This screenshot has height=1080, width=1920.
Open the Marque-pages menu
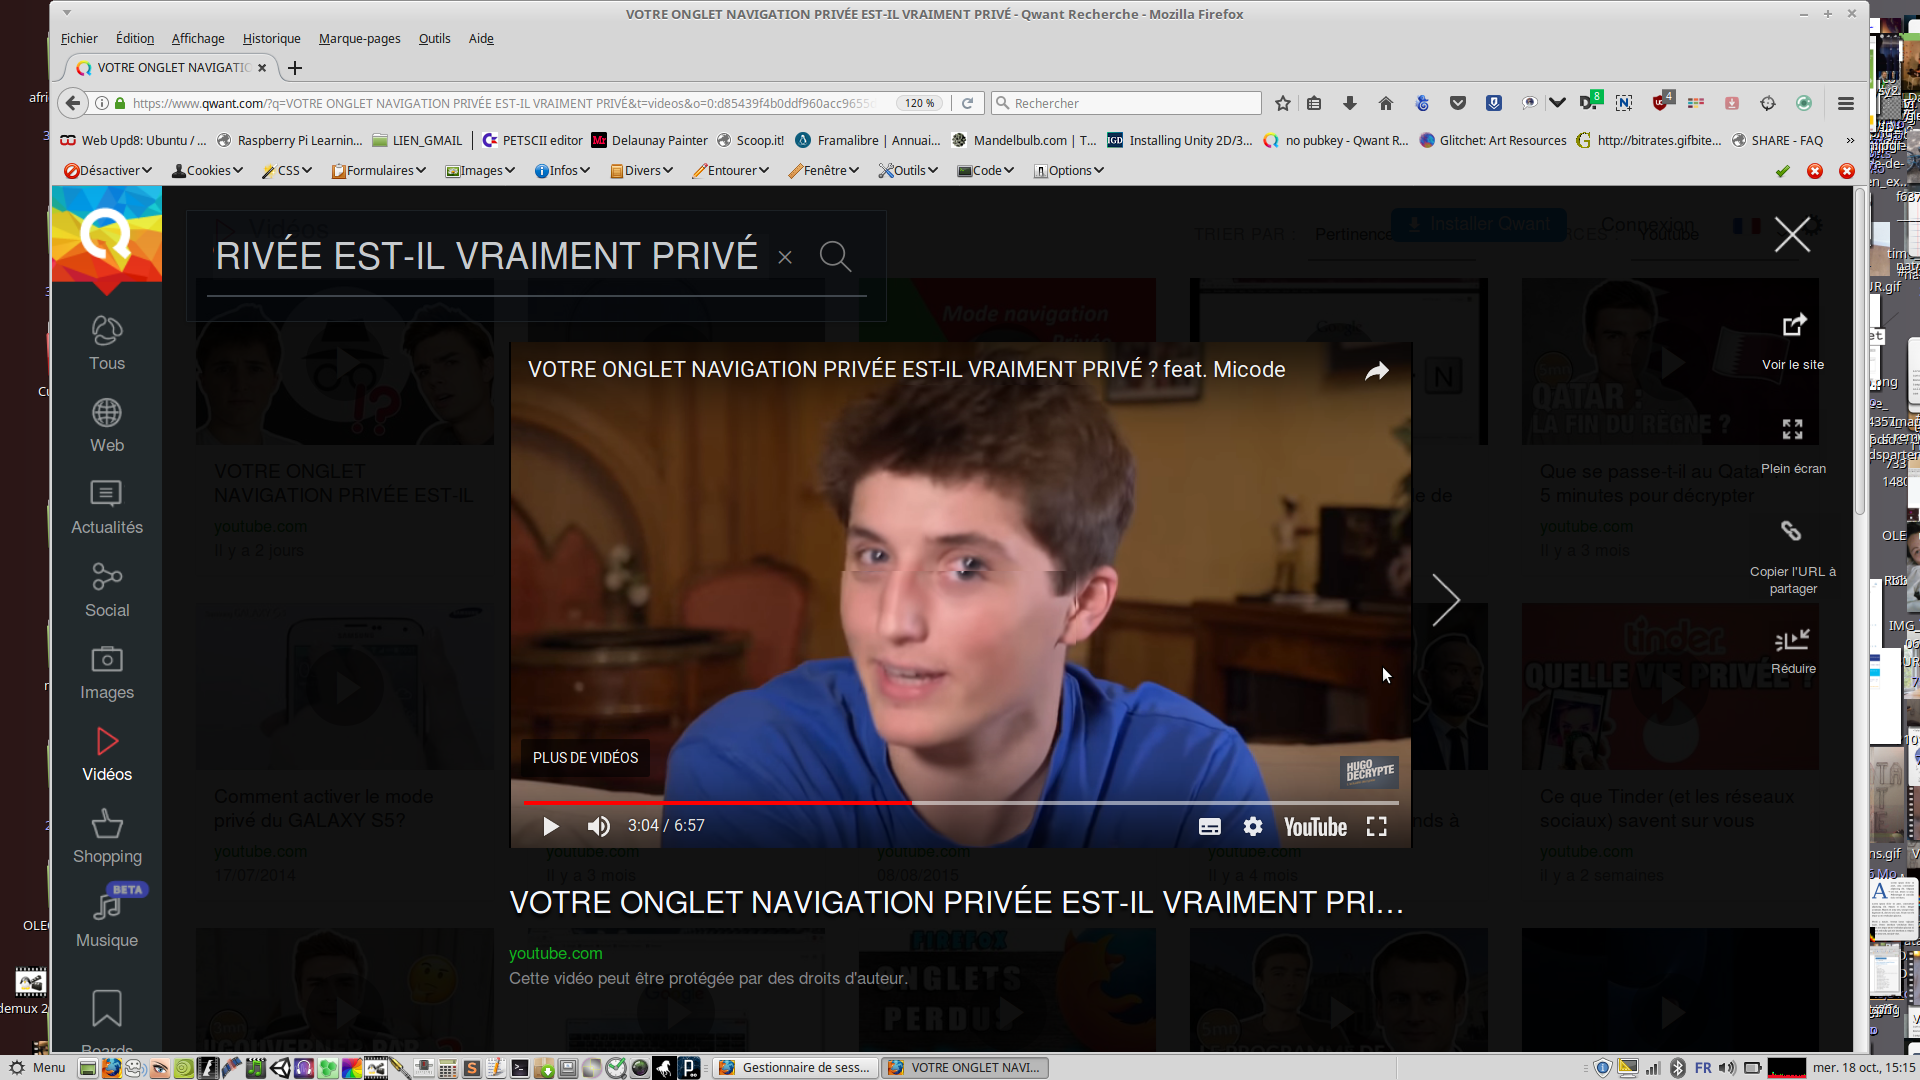[359, 39]
